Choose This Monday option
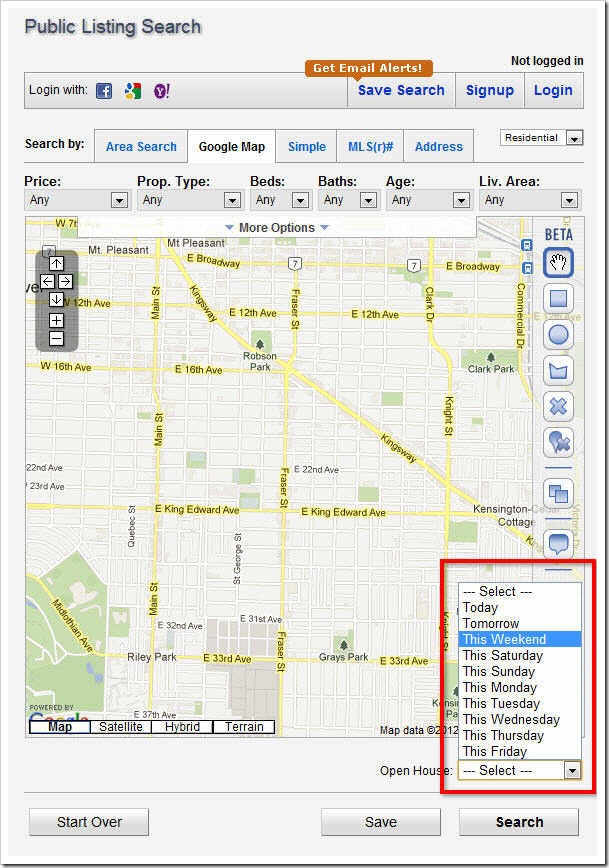609x868 pixels. pyautogui.click(x=520, y=688)
